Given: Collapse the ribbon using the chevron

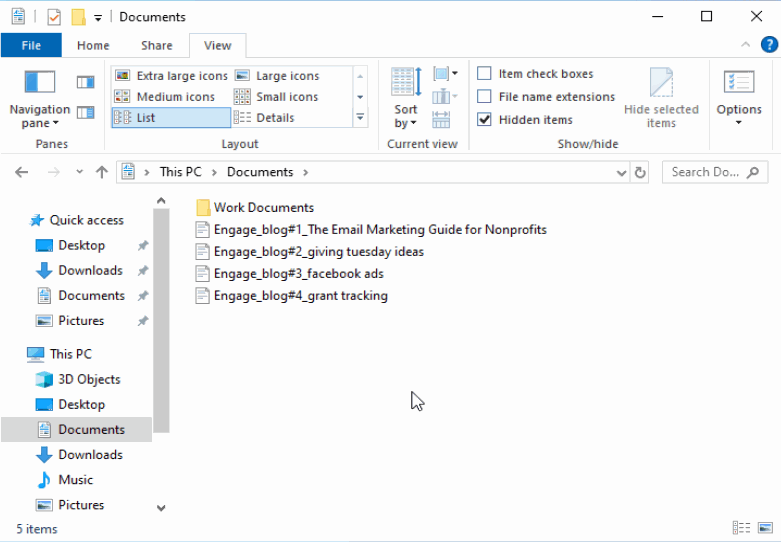Looking at the screenshot, I should [x=745, y=45].
